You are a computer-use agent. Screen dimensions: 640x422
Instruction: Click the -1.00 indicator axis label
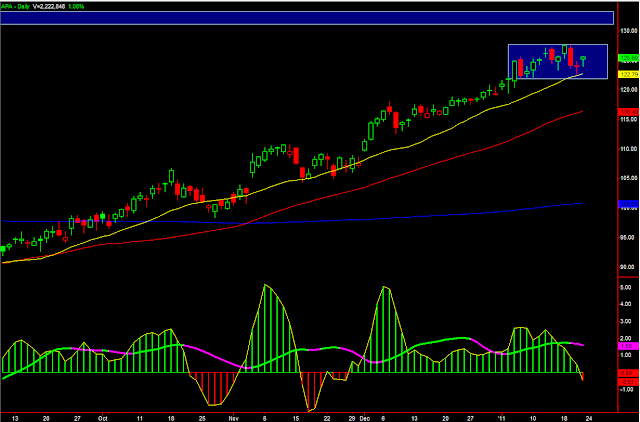coord(625,389)
